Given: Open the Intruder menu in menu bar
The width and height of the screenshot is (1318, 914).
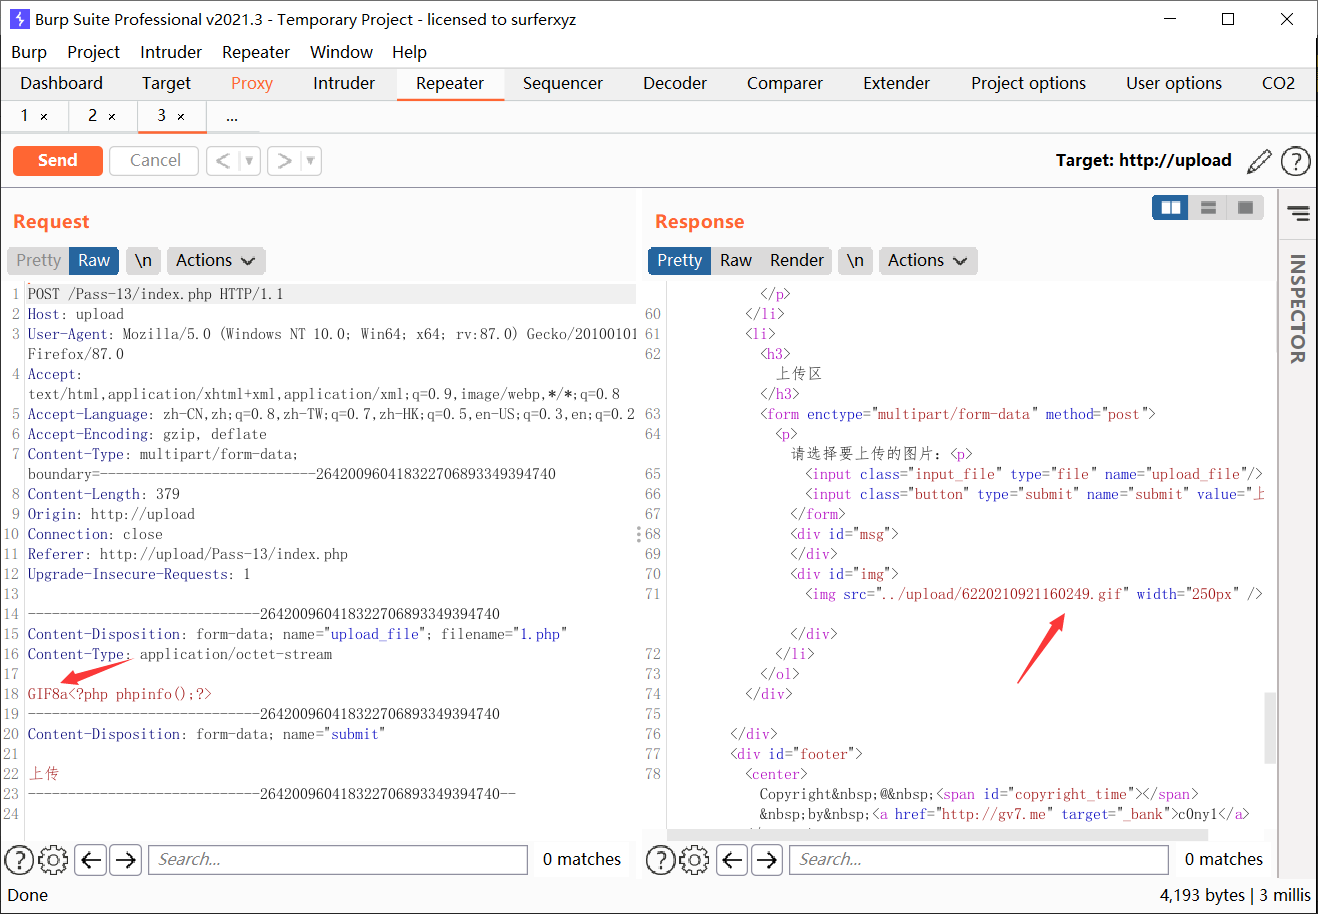Looking at the screenshot, I should click(x=171, y=52).
